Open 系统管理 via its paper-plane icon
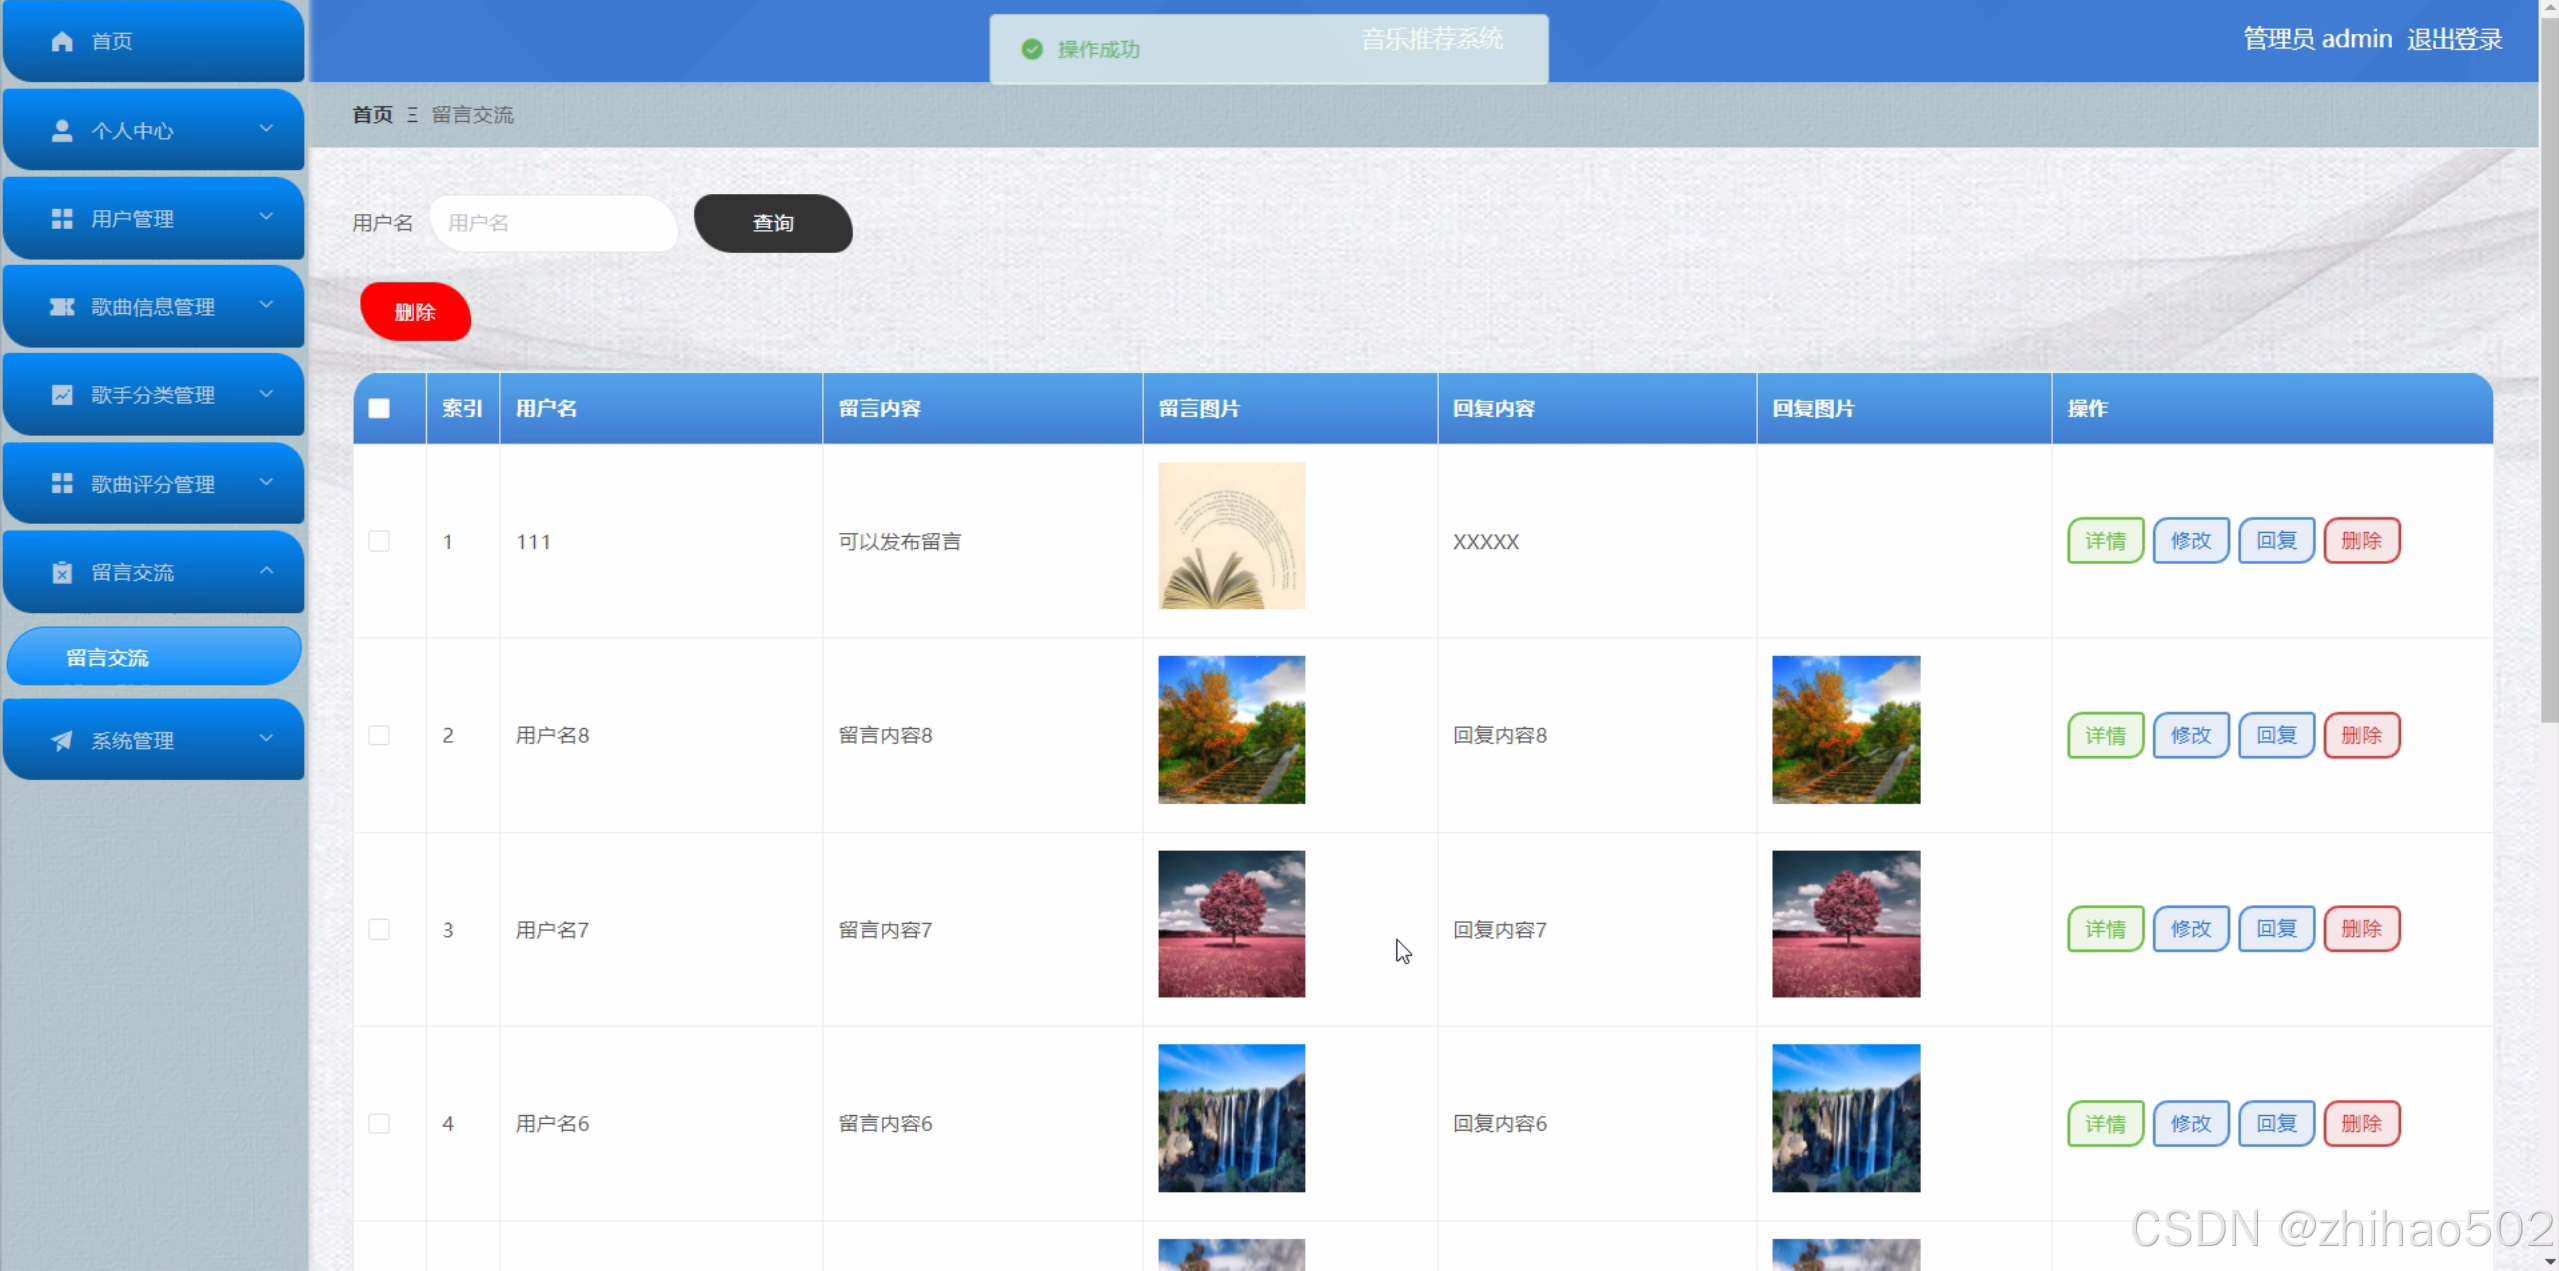 pyautogui.click(x=62, y=740)
